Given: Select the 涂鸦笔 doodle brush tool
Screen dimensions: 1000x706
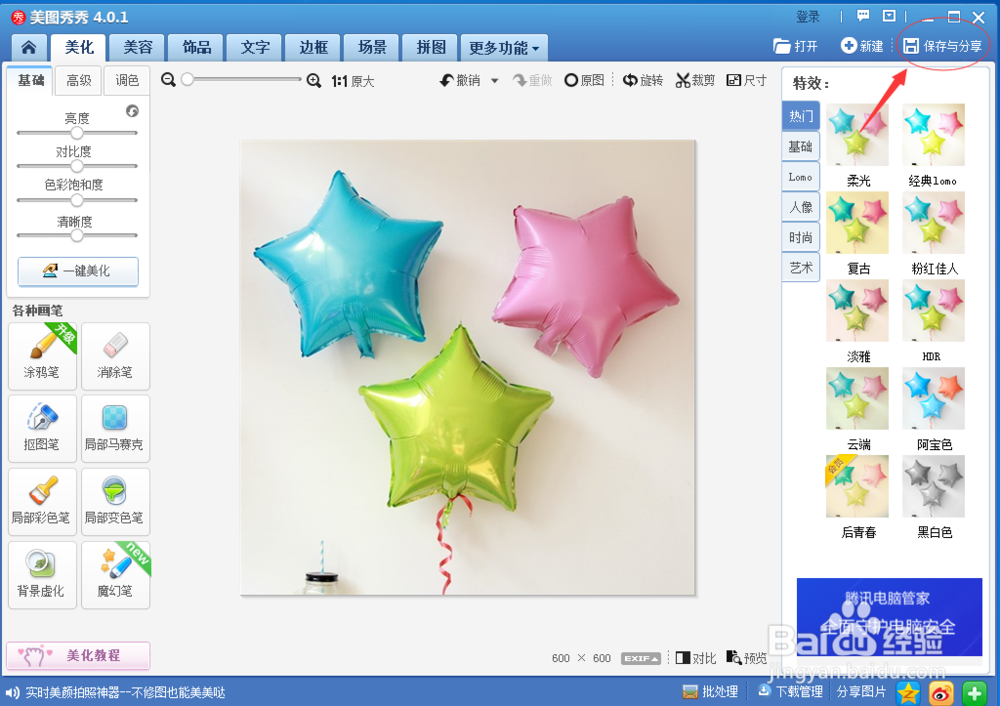Looking at the screenshot, I should pos(42,356).
